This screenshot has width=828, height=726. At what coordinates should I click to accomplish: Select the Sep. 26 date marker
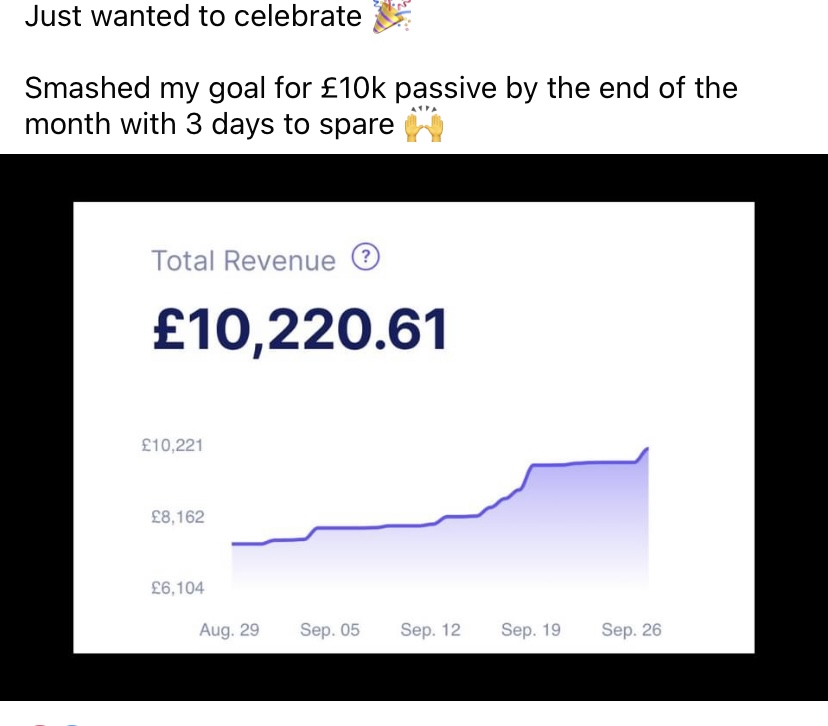[x=631, y=630]
